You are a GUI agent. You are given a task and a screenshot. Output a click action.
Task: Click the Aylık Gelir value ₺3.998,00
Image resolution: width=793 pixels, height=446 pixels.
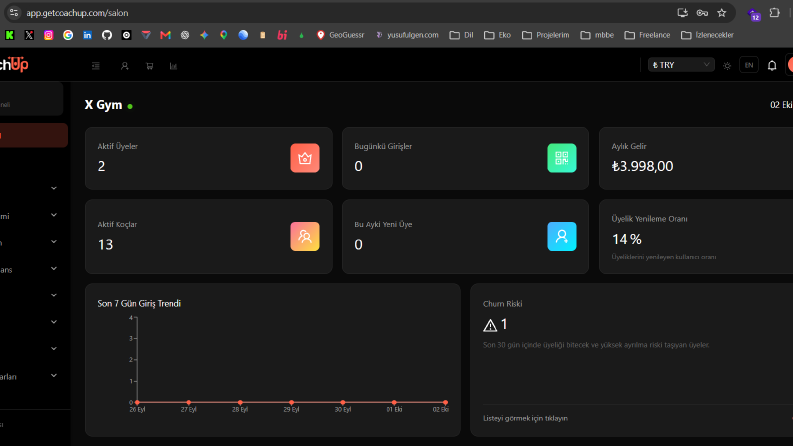(x=642, y=166)
